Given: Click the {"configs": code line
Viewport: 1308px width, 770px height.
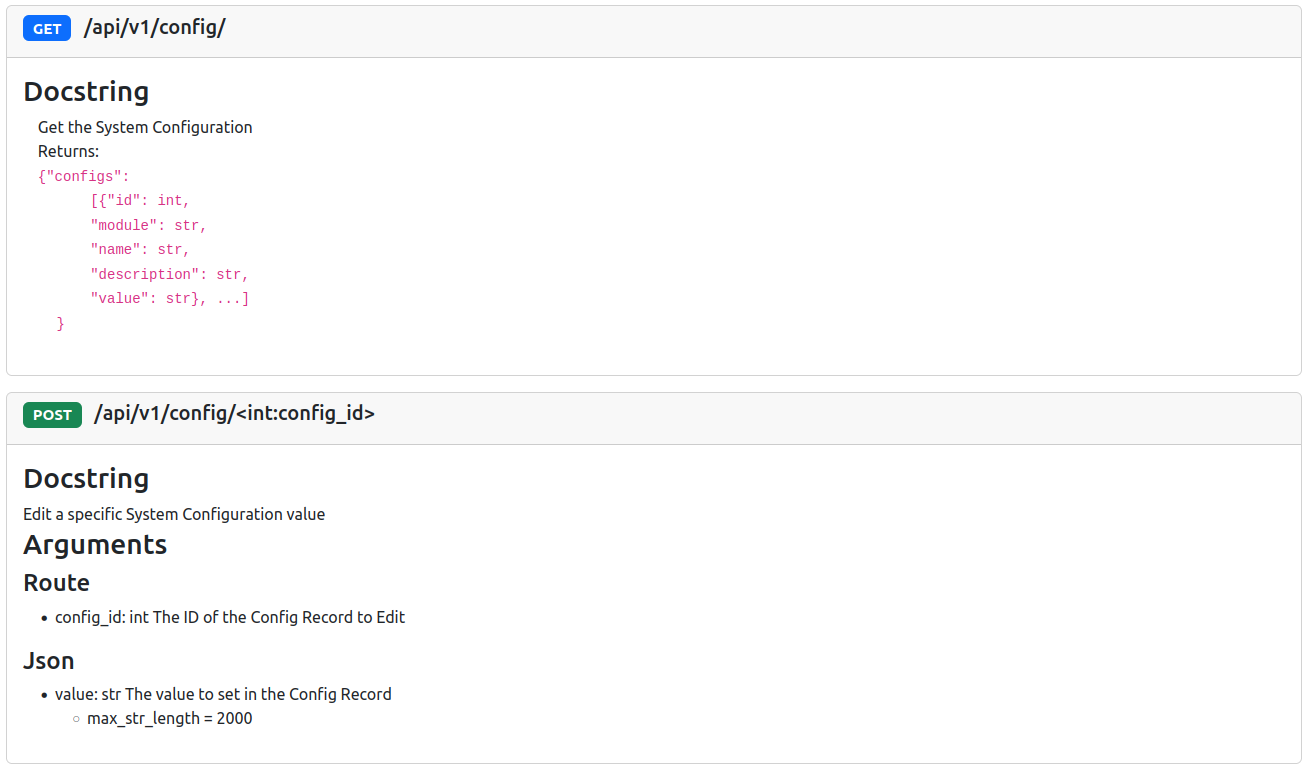Looking at the screenshot, I should (x=84, y=176).
